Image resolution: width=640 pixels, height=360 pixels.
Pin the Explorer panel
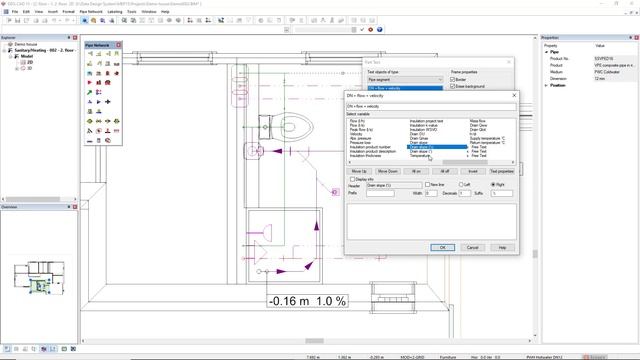pyautogui.click(x=69, y=38)
